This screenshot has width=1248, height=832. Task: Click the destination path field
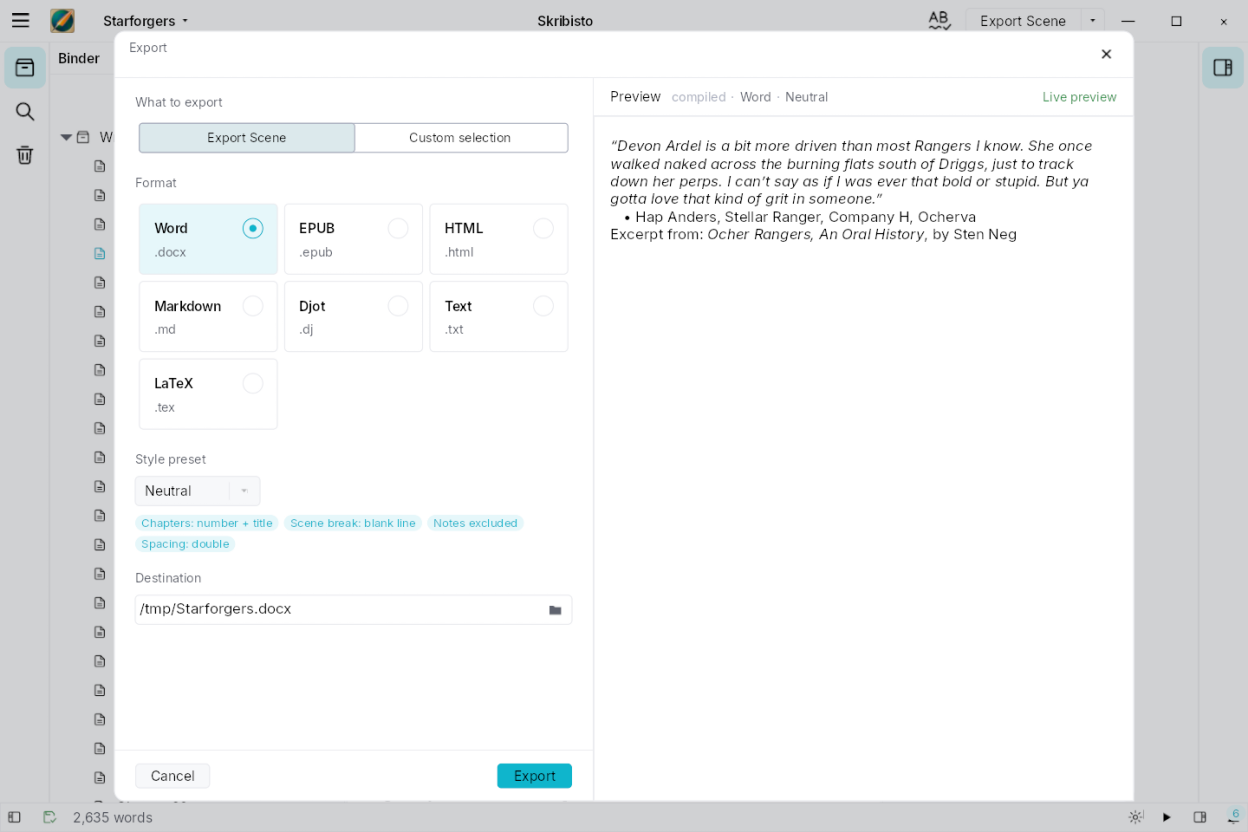354,610
